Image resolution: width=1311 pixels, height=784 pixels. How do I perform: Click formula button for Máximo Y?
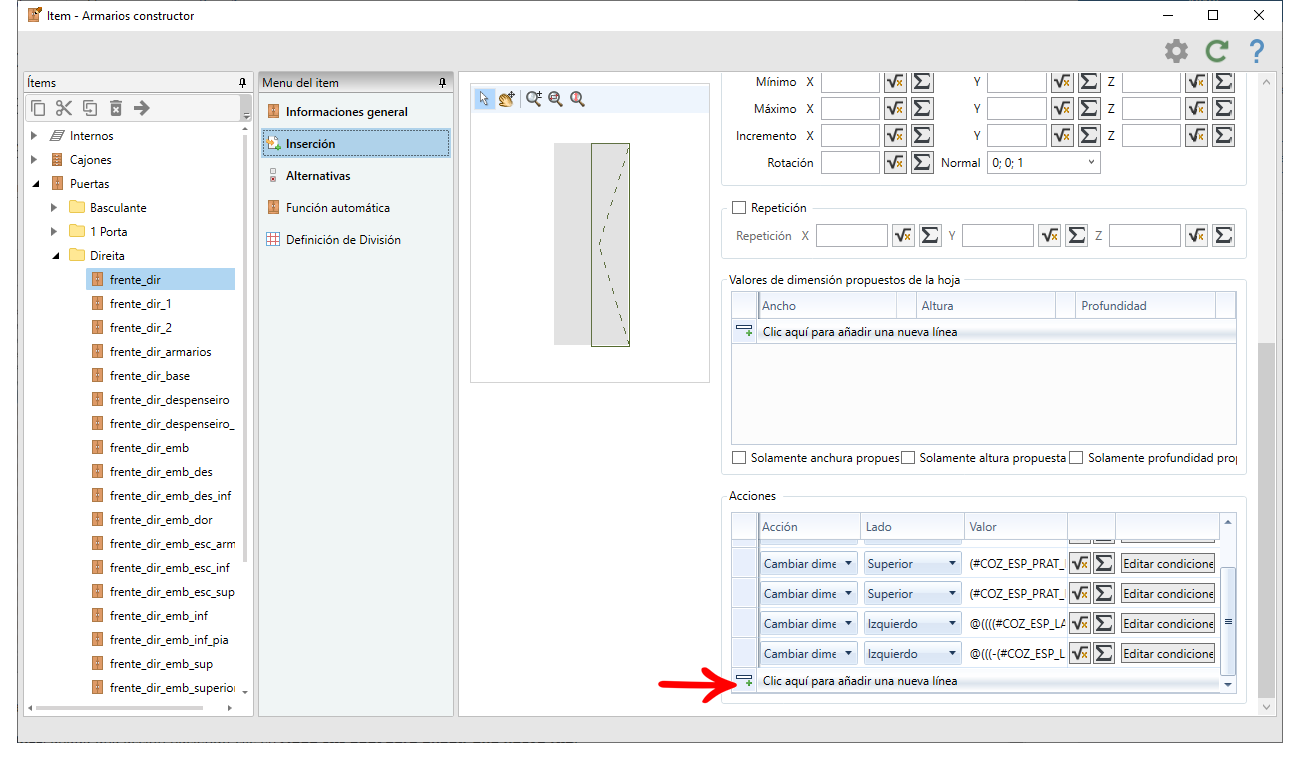tap(1062, 108)
